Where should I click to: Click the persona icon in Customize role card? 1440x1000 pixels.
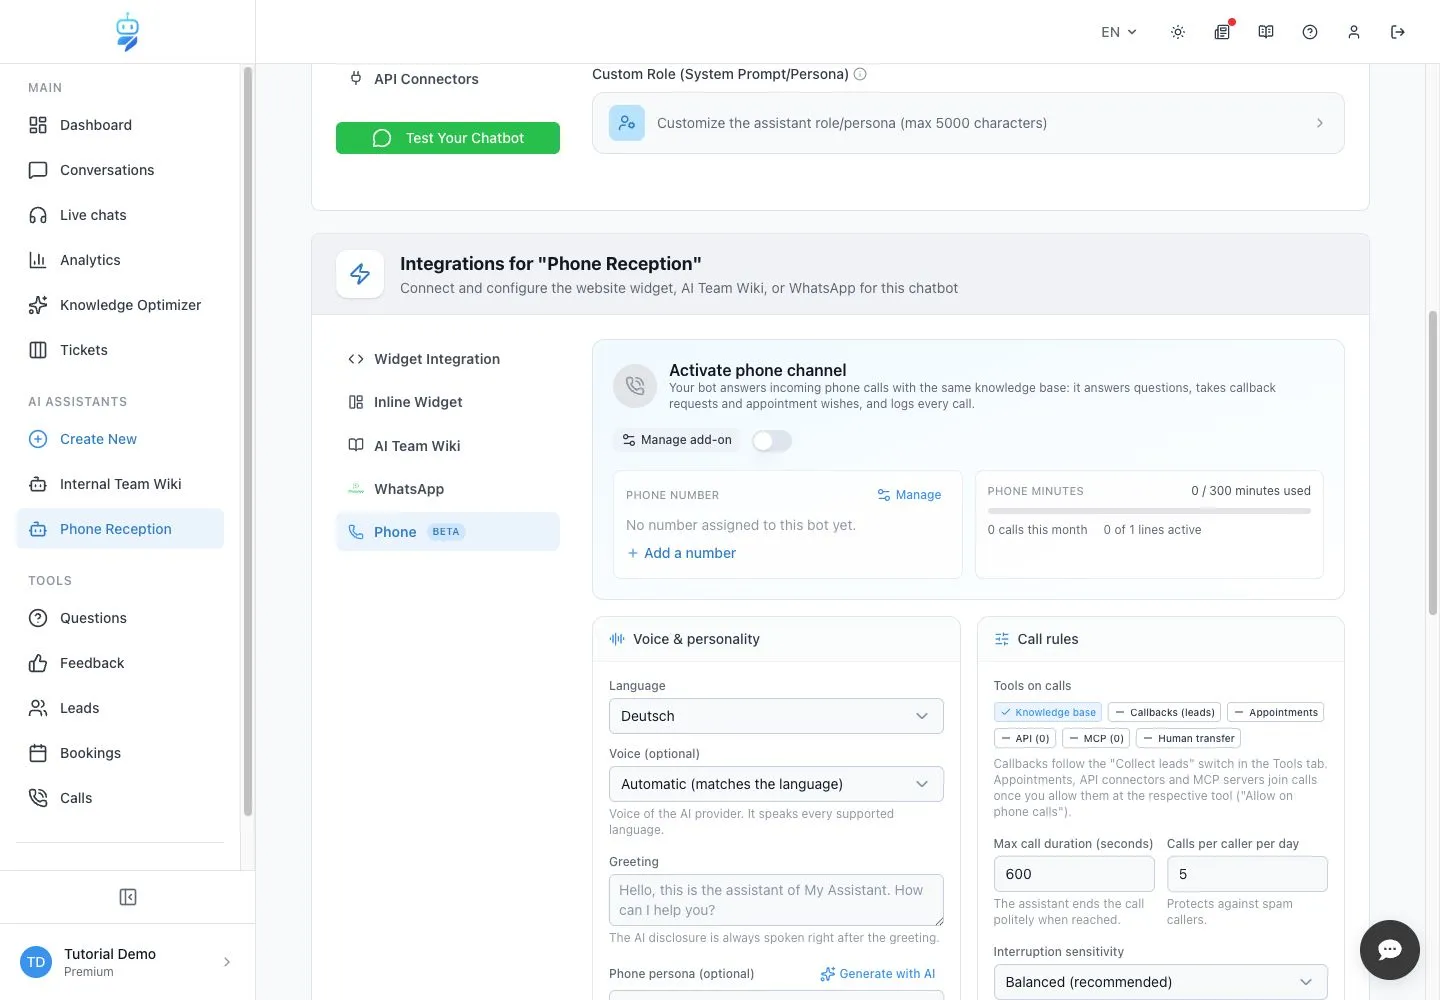[627, 123]
